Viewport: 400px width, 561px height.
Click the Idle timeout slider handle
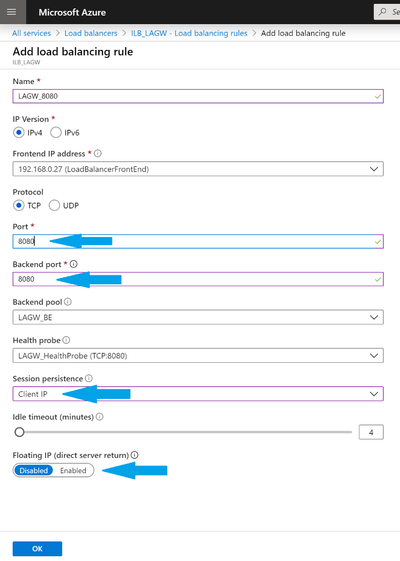coord(19,432)
